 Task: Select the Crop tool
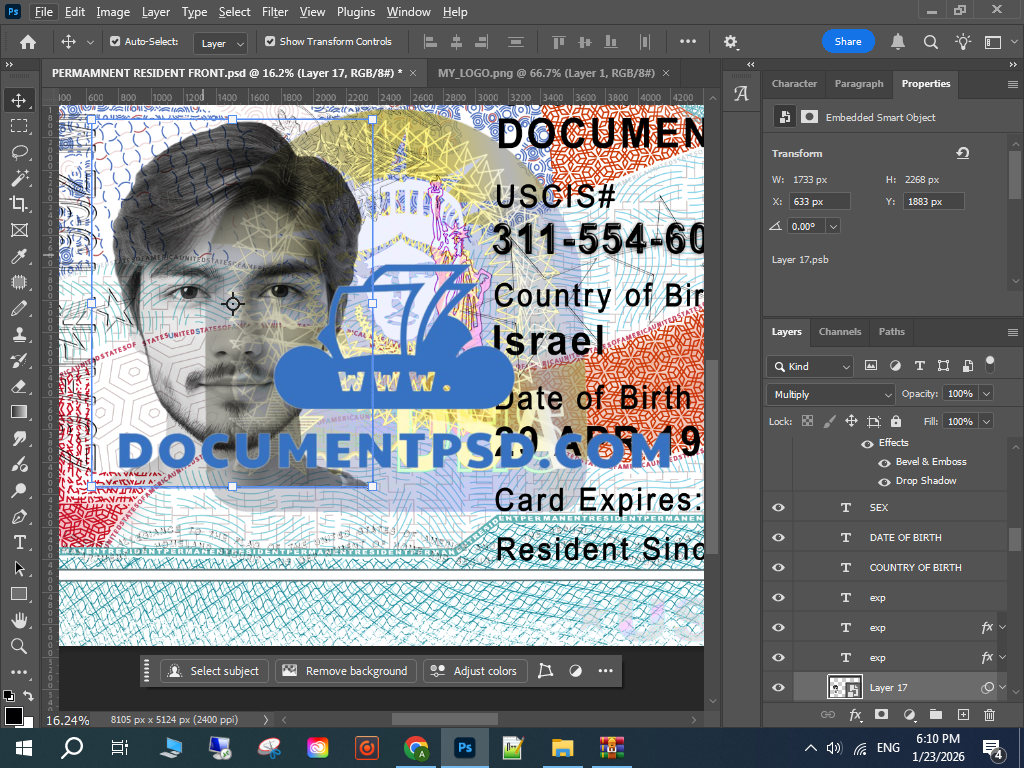[18, 204]
